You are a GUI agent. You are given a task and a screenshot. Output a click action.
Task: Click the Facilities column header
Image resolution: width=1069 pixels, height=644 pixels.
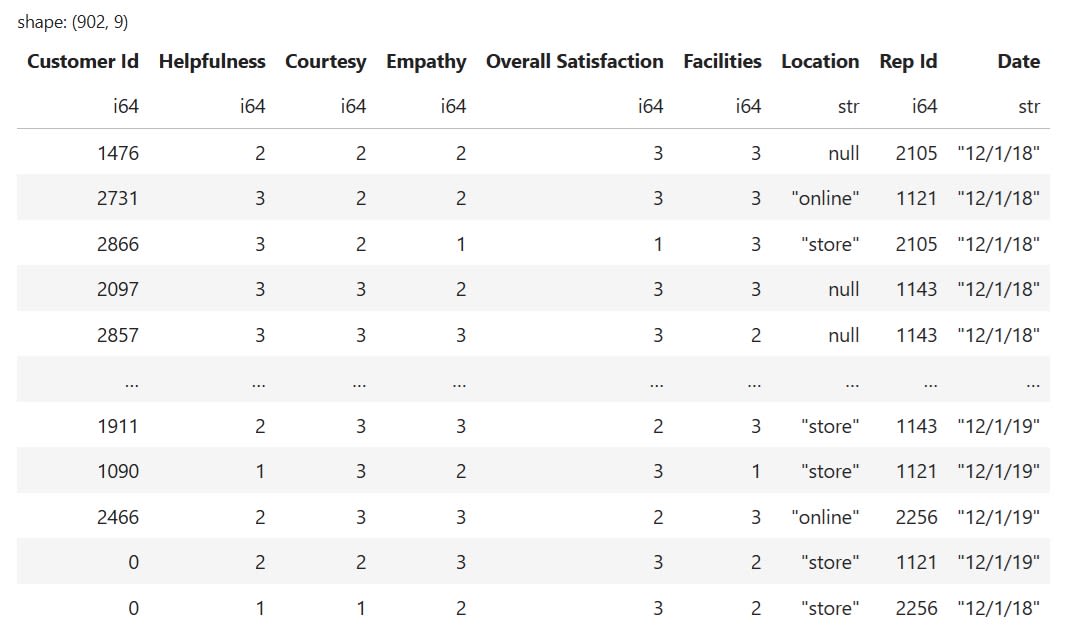(722, 61)
